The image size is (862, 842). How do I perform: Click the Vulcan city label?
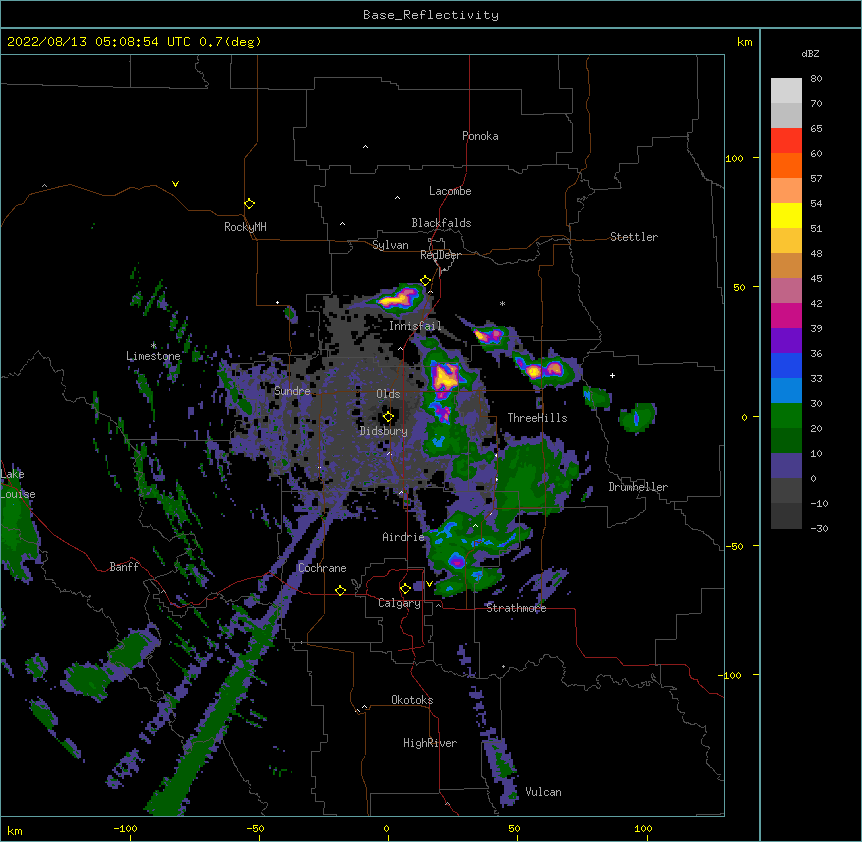[543, 792]
